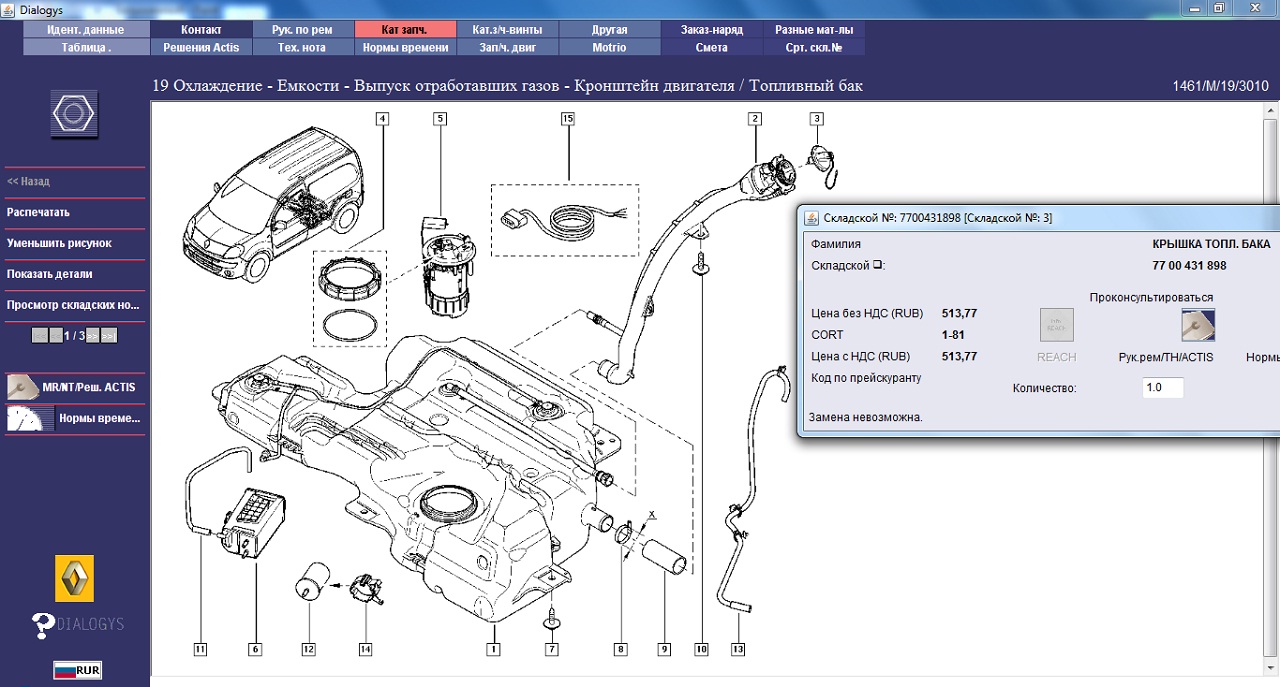Open the Срт. скл.№ tab
The image size is (1280, 687).
[814, 47]
